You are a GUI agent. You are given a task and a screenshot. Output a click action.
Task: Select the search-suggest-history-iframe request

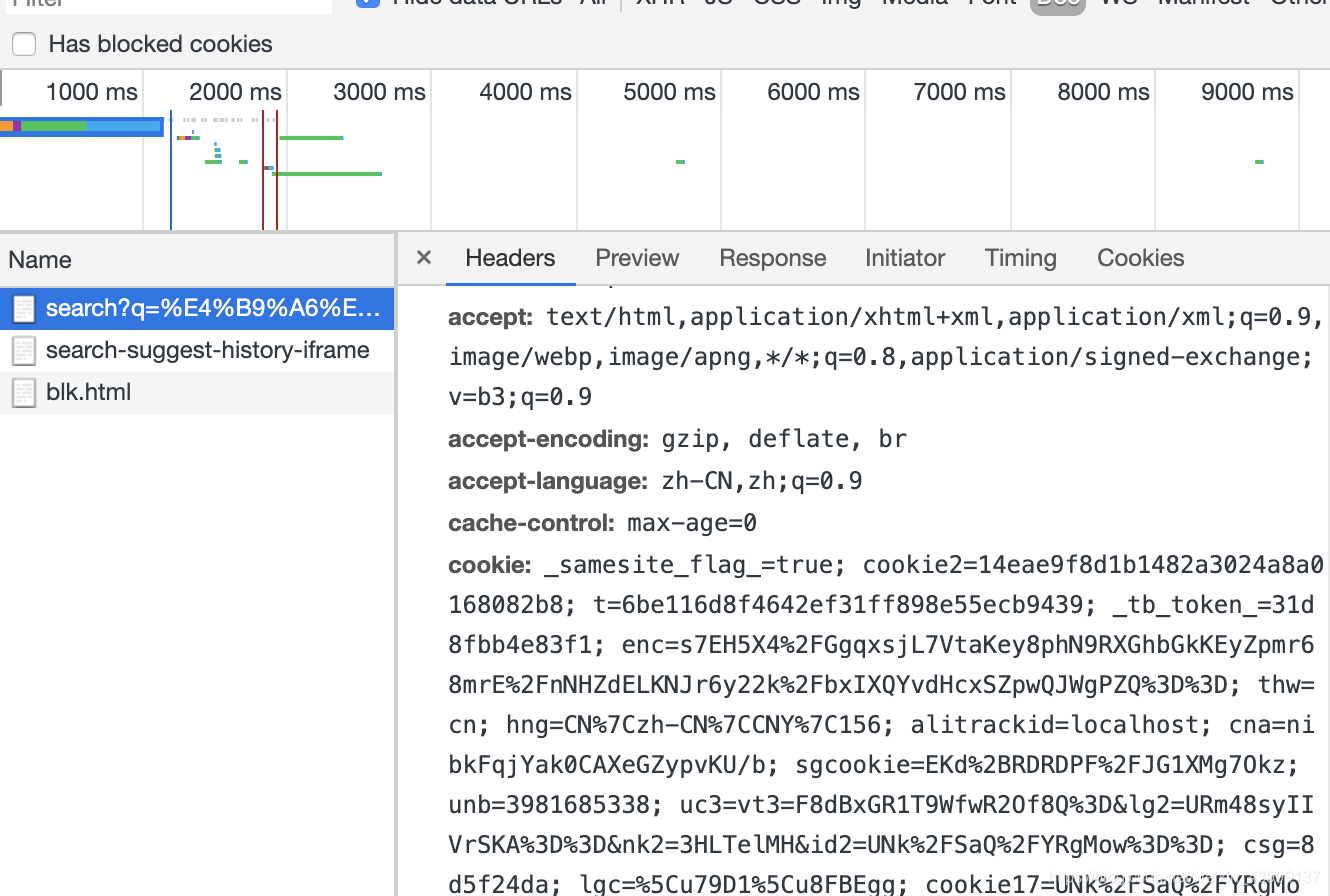pyautogui.click(x=197, y=350)
